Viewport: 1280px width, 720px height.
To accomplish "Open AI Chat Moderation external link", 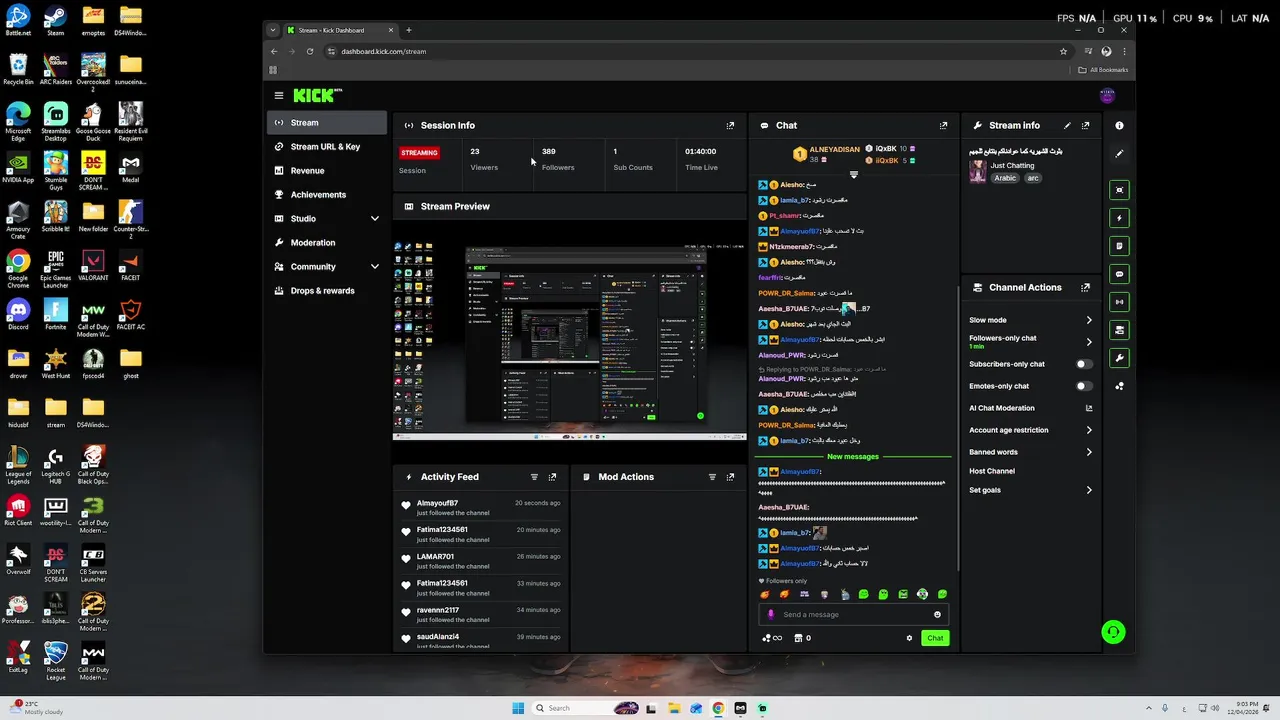I will point(1089,408).
